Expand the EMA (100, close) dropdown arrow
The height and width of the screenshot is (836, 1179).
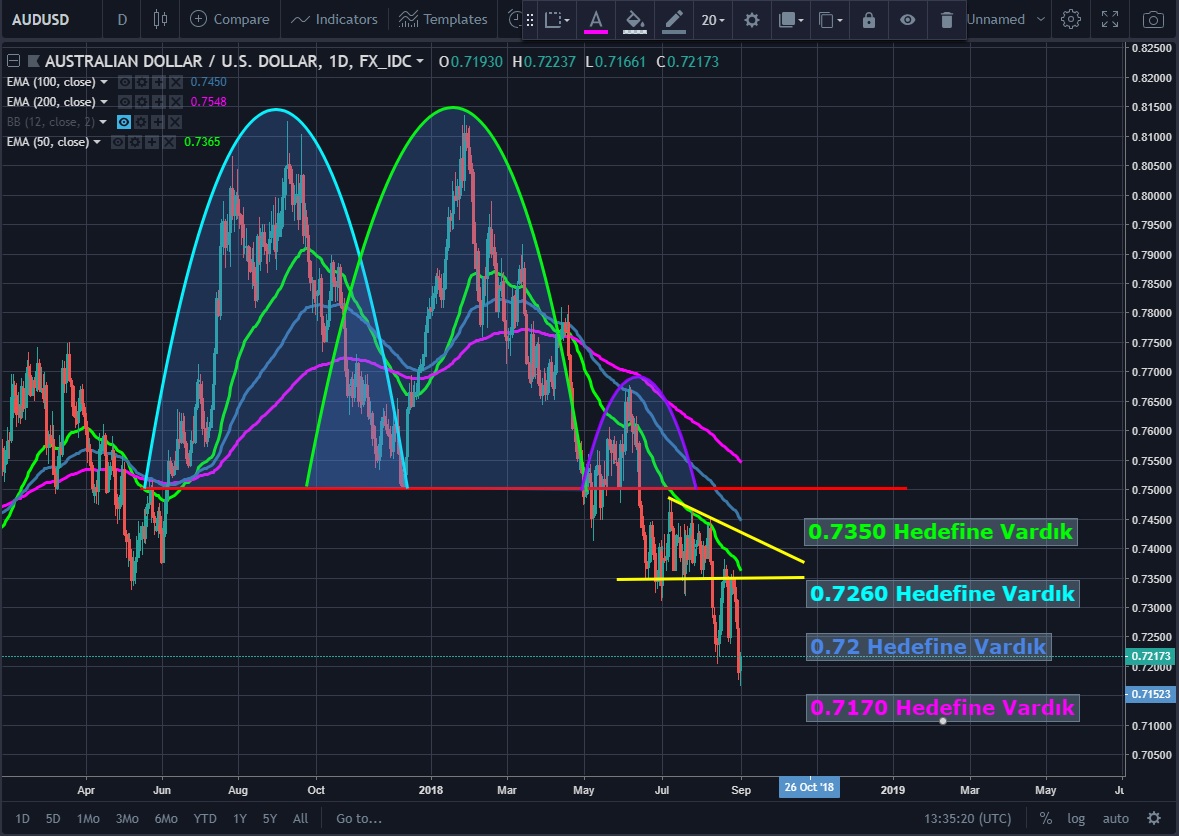tap(104, 82)
